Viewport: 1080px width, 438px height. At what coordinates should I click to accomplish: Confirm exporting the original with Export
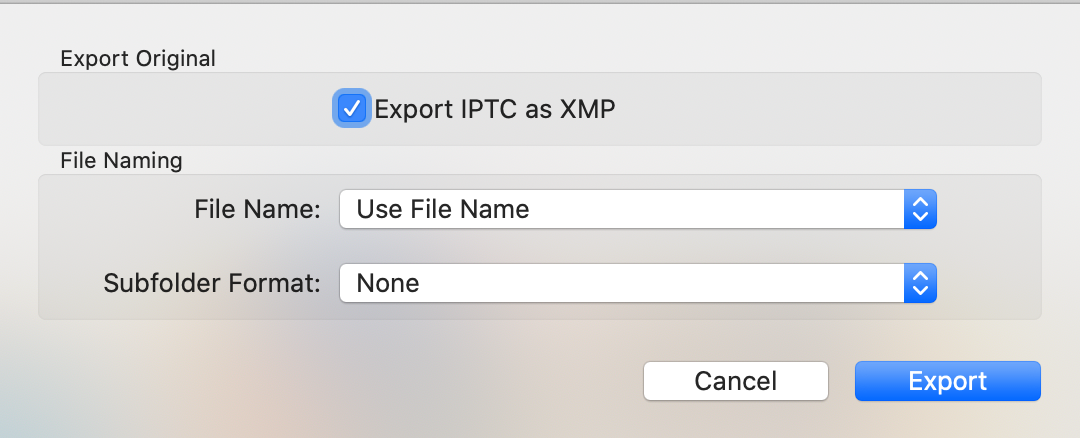pyautogui.click(x=948, y=381)
